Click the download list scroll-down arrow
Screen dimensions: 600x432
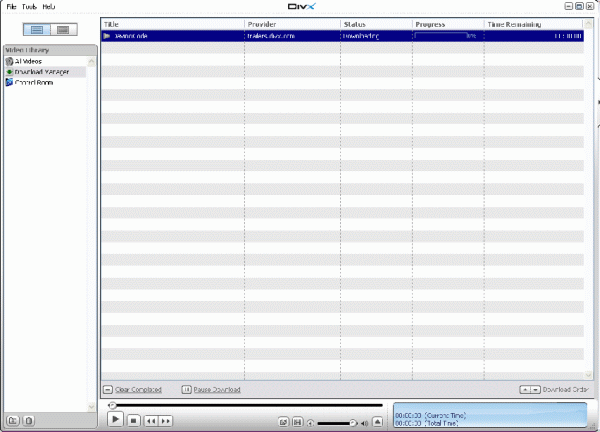pos(589,375)
